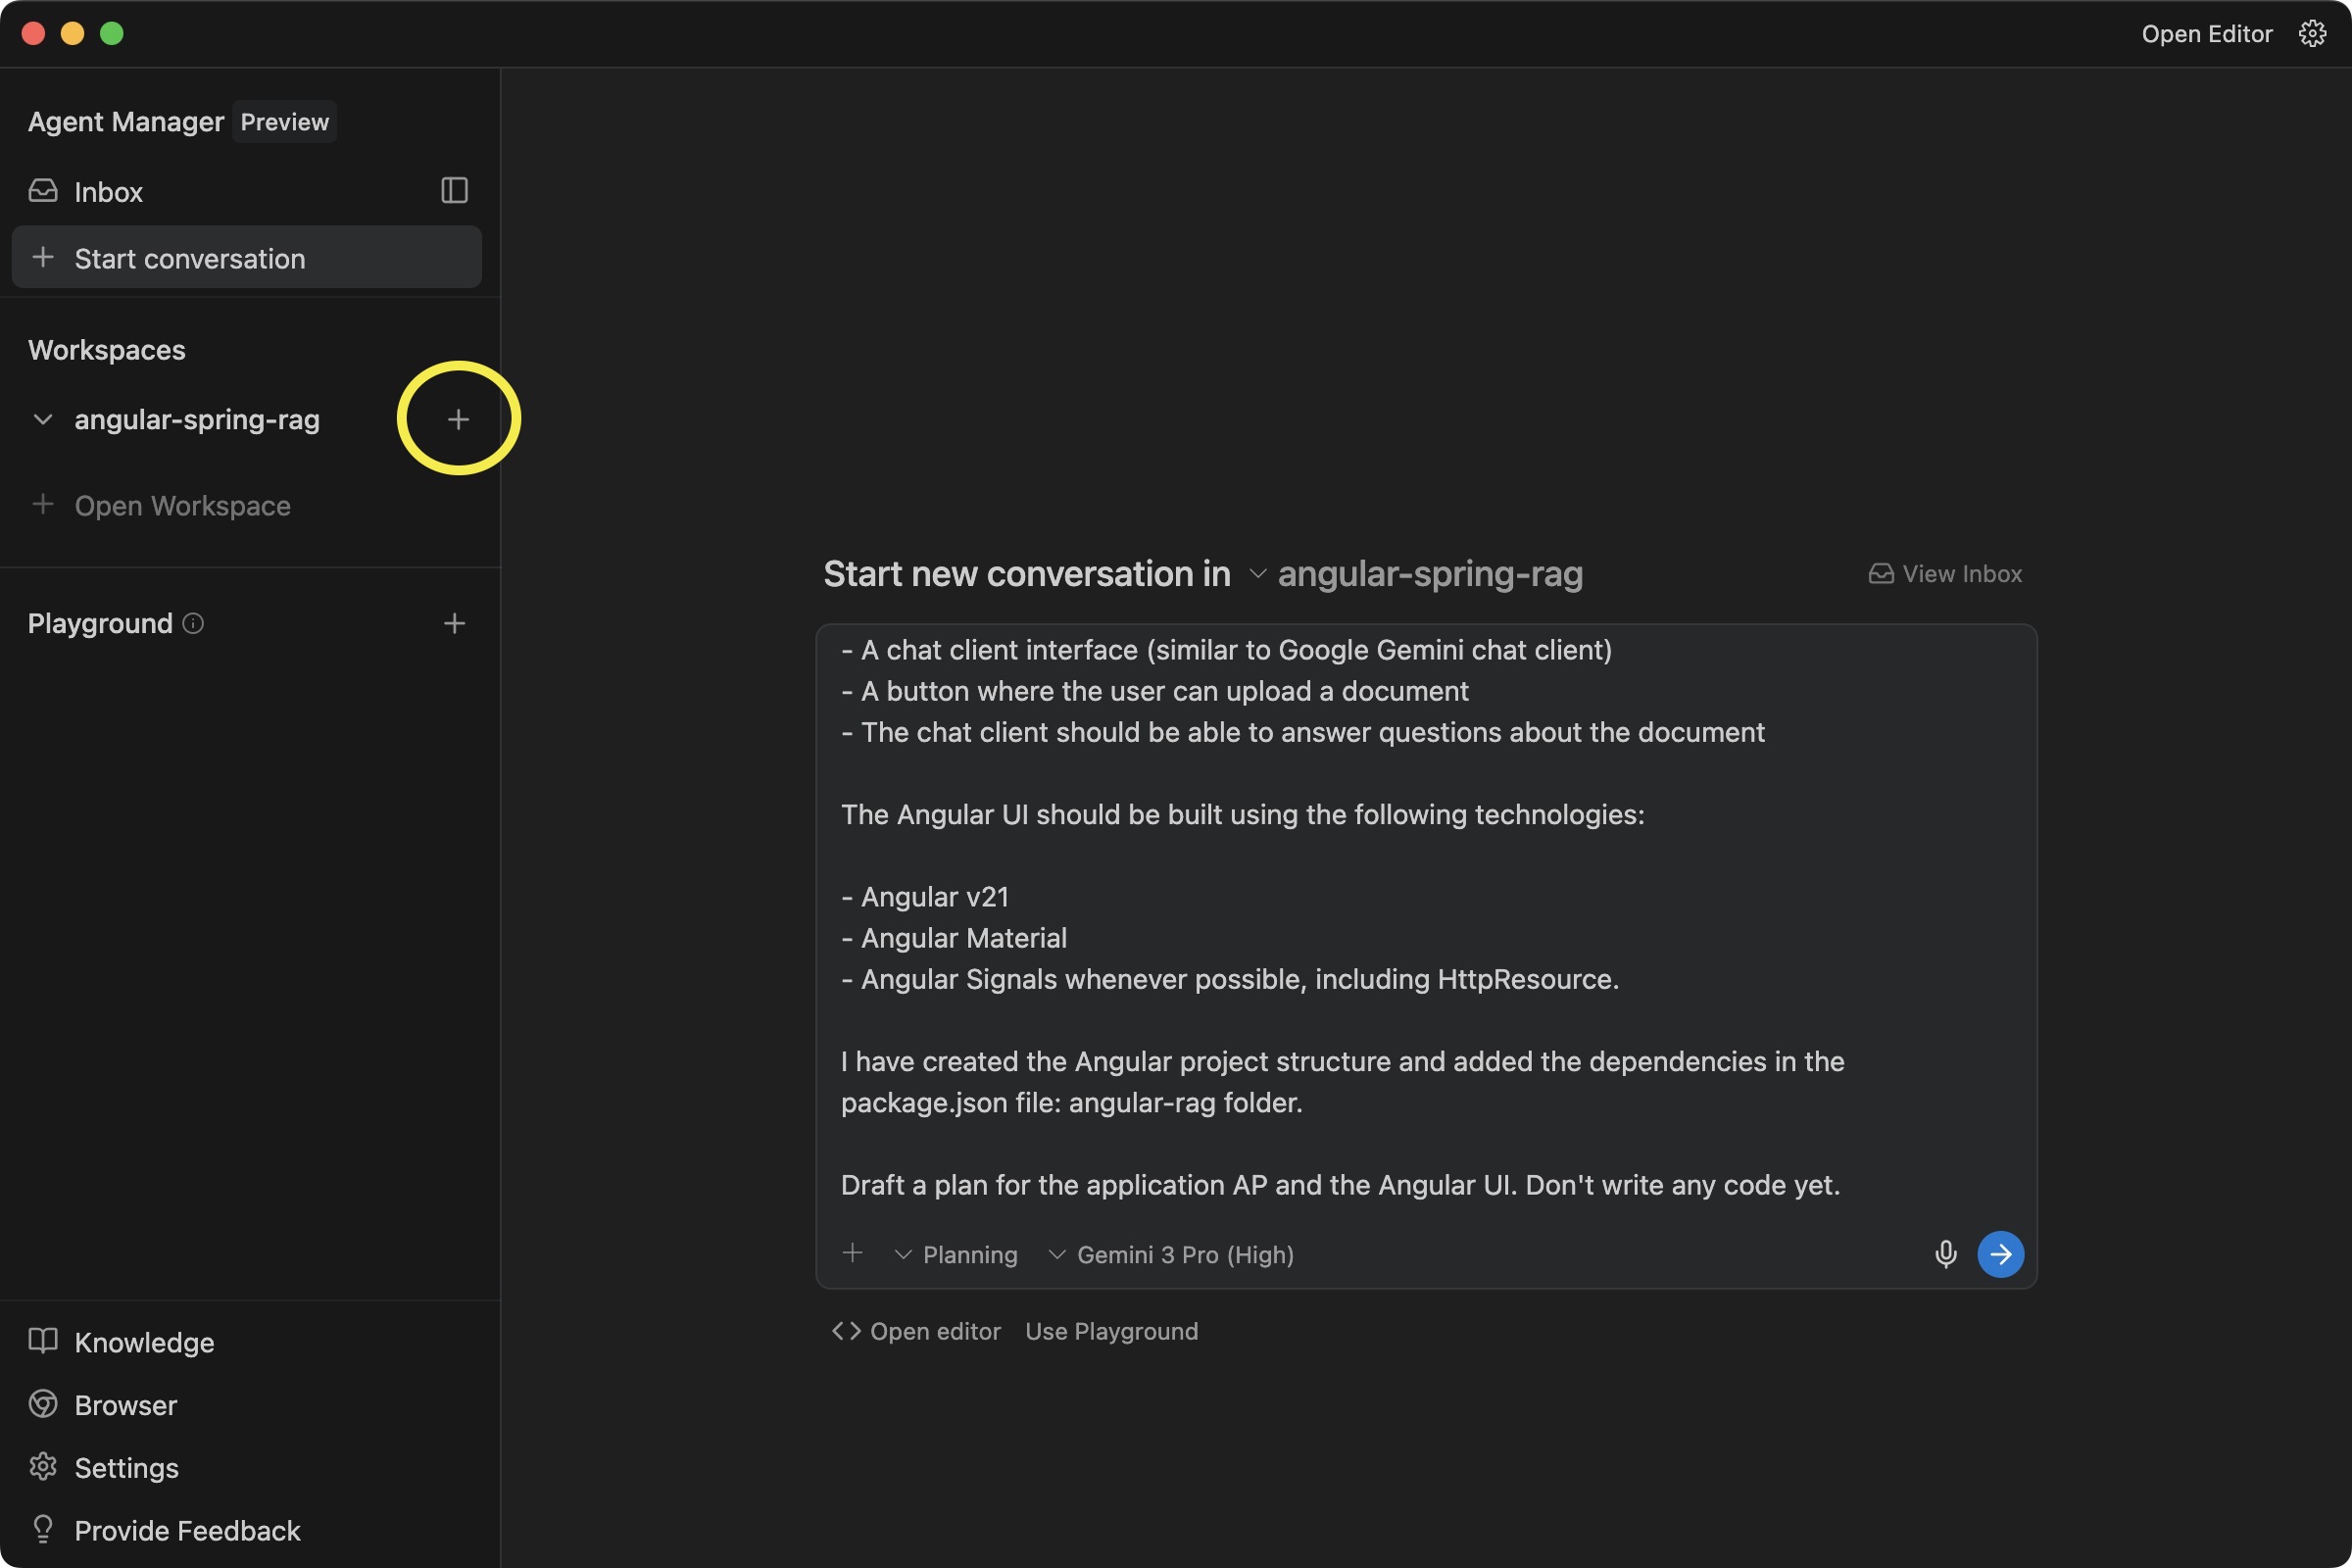2352x1568 pixels.
Task: Start voice input with the microphone icon
Action: (x=1946, y=1254)
